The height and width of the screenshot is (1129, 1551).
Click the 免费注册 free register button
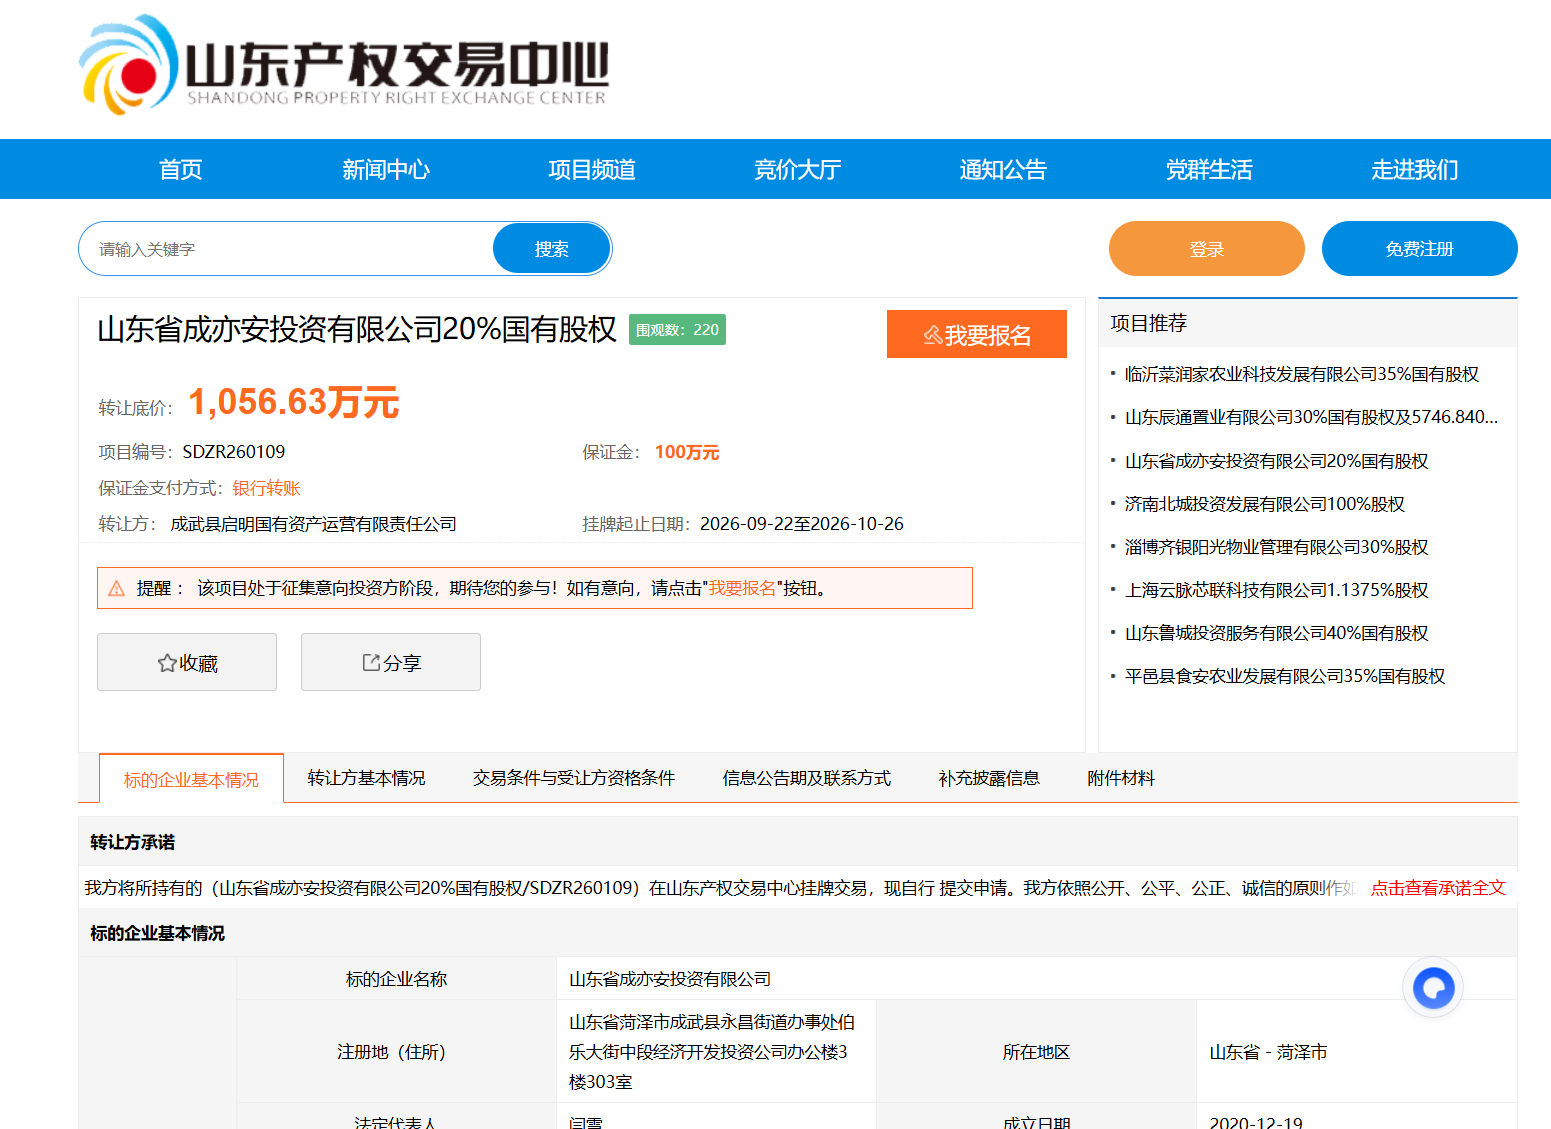tap(1420, 249)
